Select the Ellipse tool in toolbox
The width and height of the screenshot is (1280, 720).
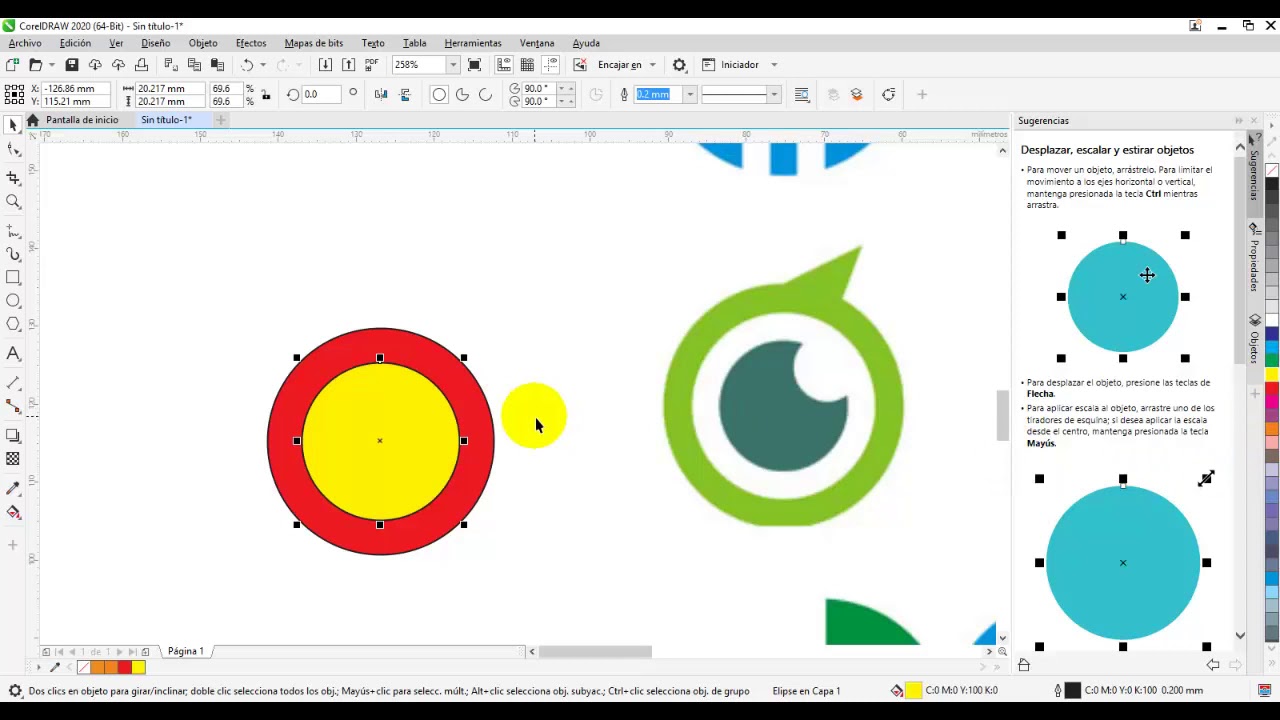(13, 301)
